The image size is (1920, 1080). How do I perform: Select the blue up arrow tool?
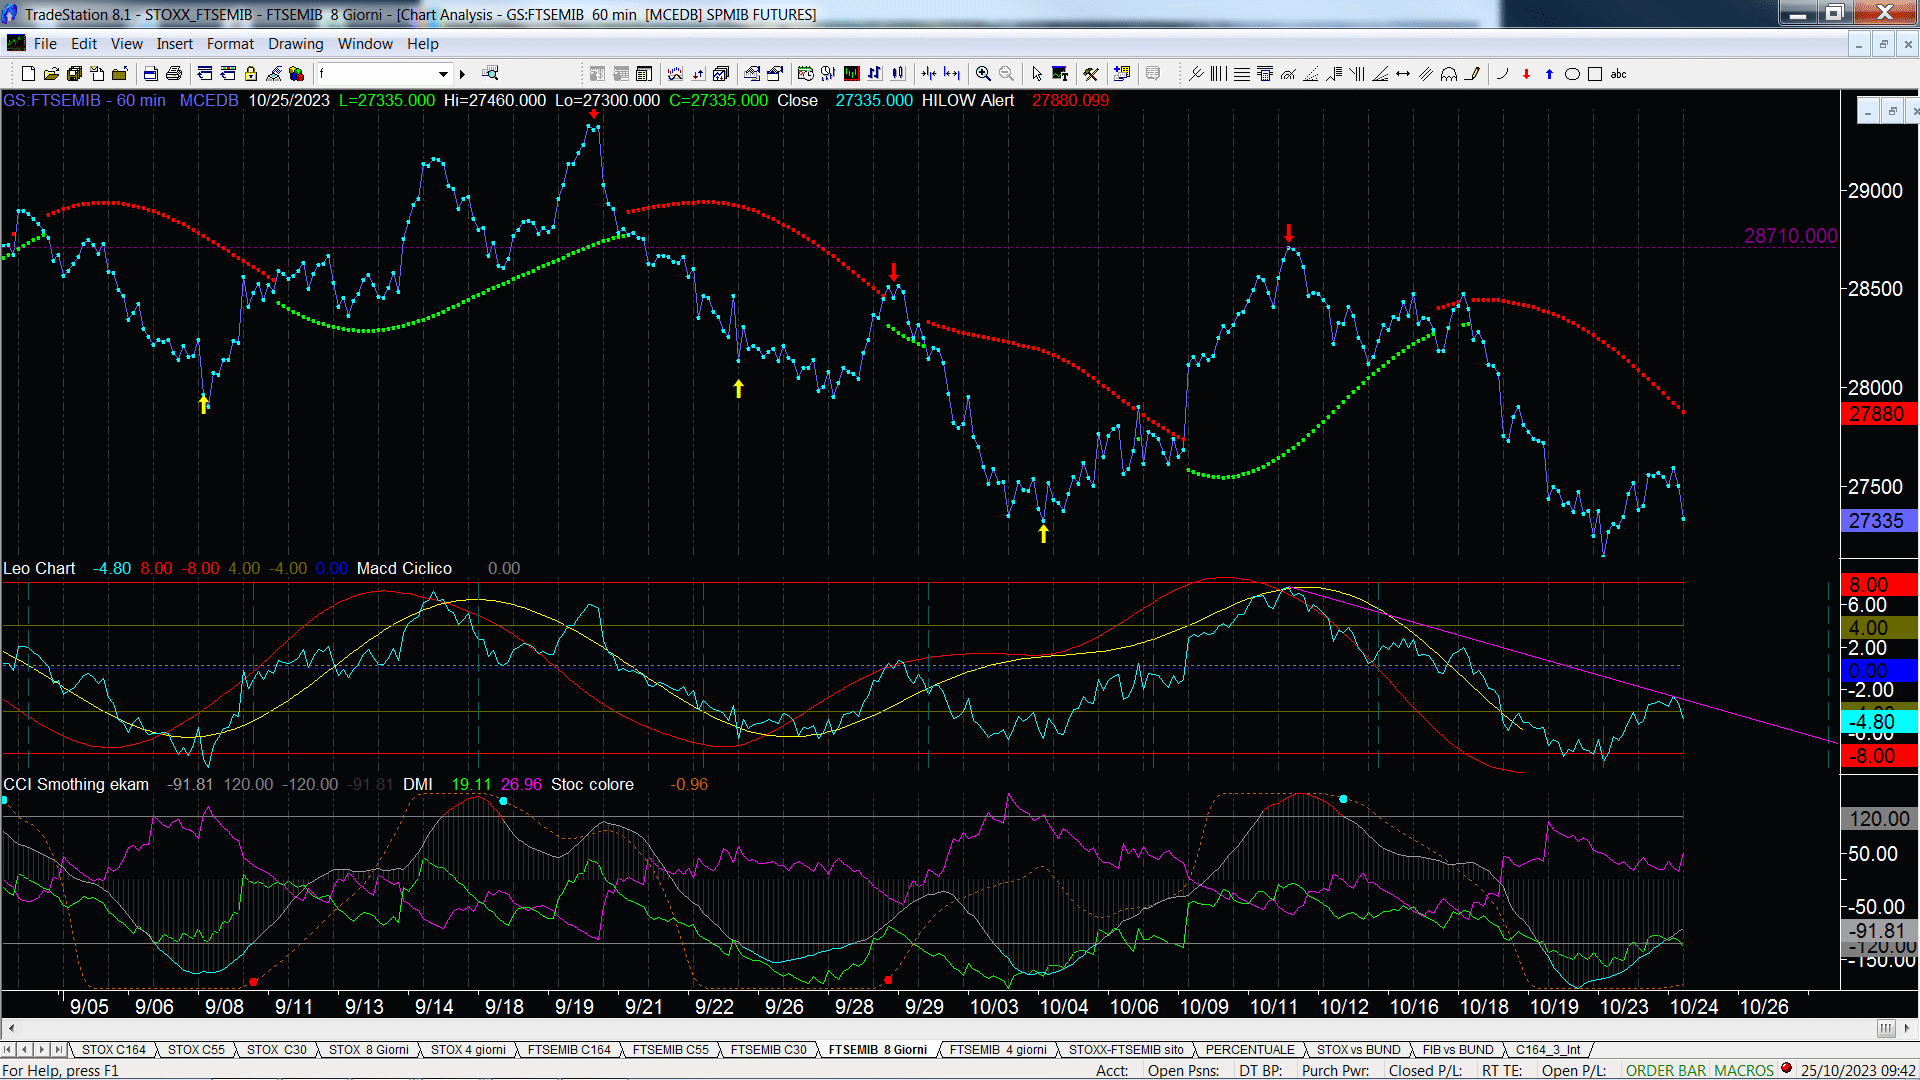click(1549, 74)
